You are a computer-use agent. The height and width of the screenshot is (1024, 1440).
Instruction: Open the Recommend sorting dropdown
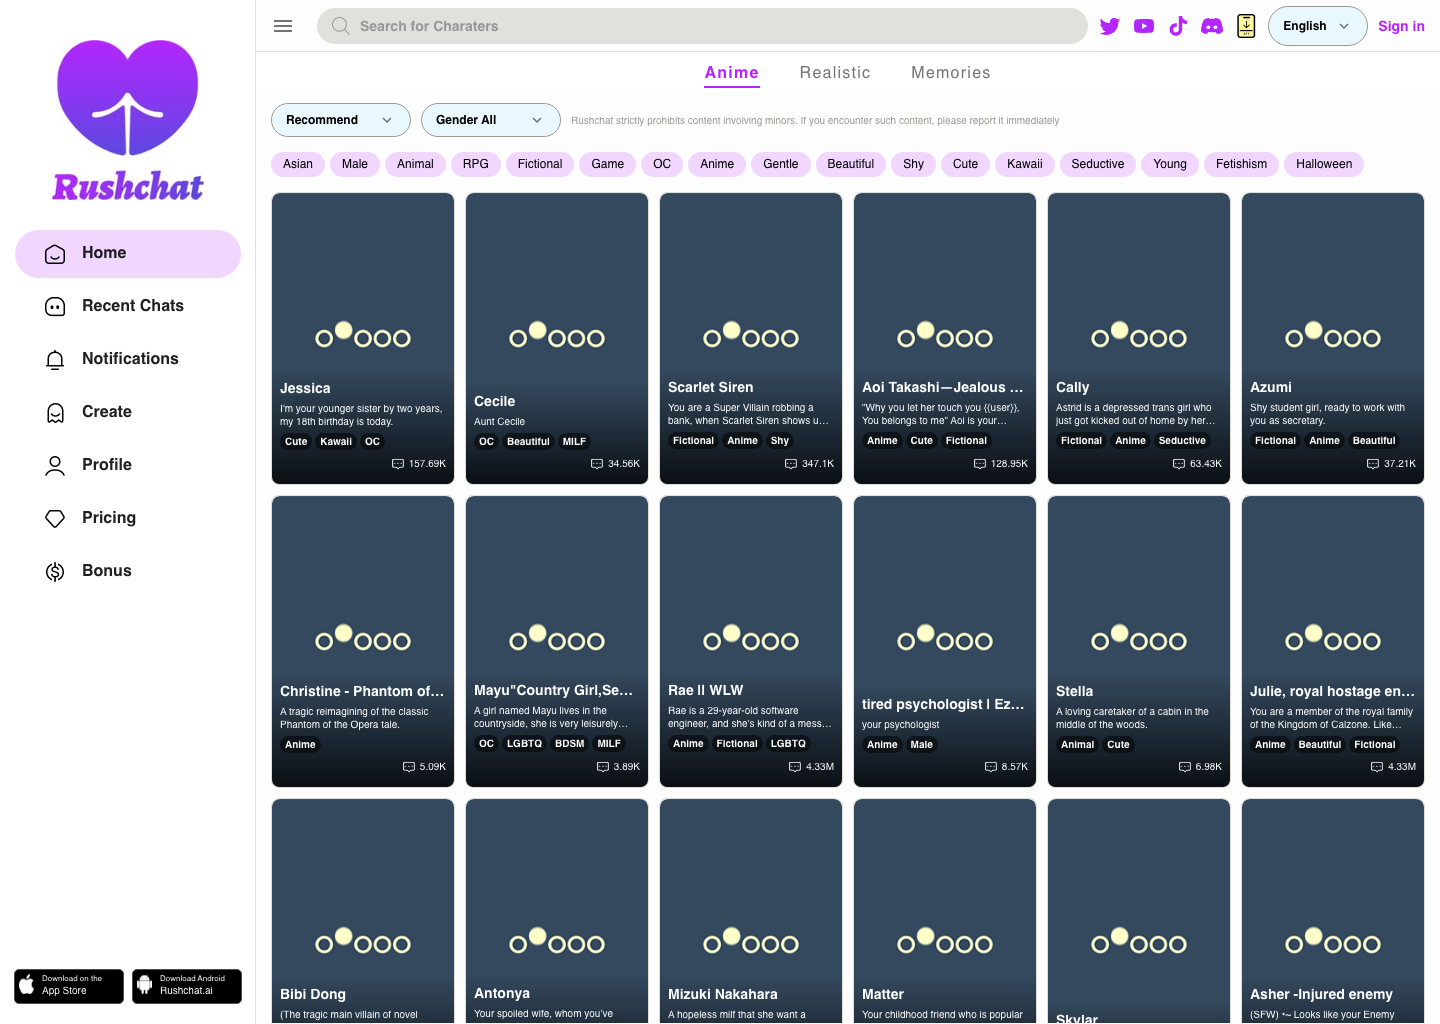click(340, 119)
